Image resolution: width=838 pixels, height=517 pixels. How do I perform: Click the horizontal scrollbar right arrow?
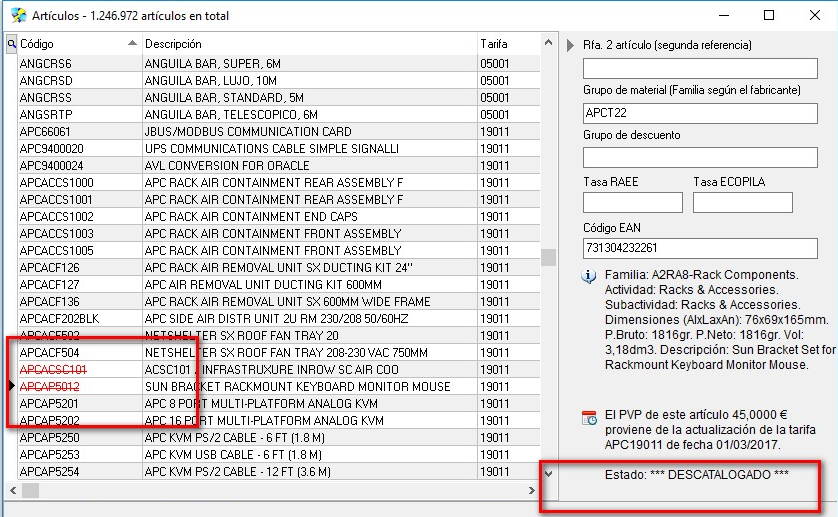coord(532,490)
